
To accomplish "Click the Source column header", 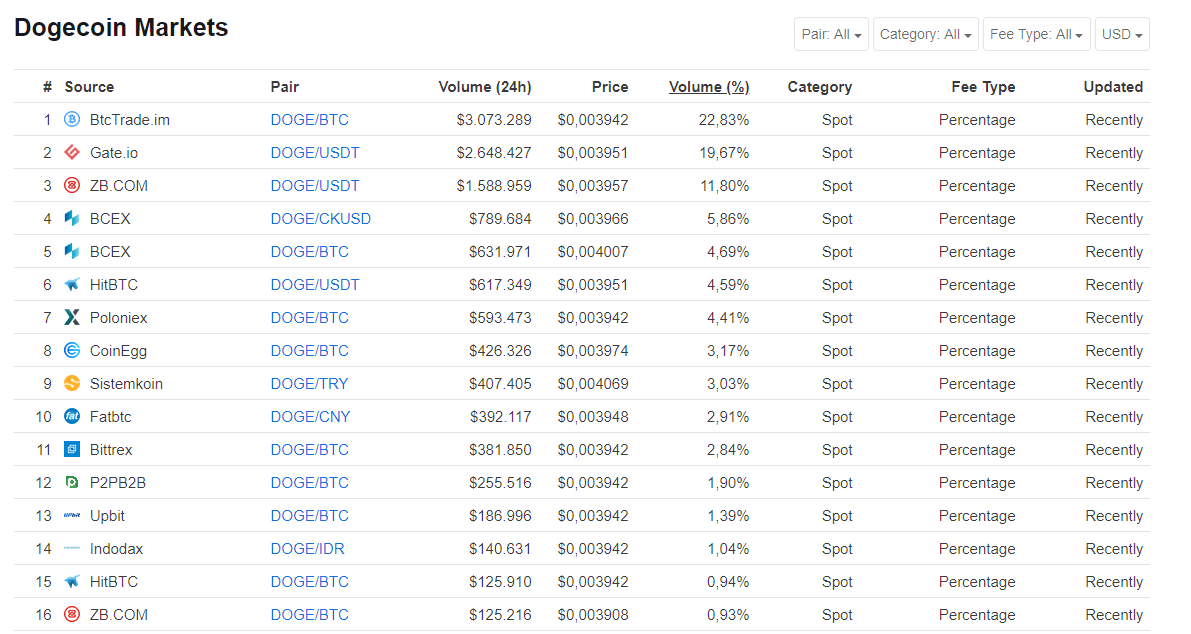I will point(89,87).
